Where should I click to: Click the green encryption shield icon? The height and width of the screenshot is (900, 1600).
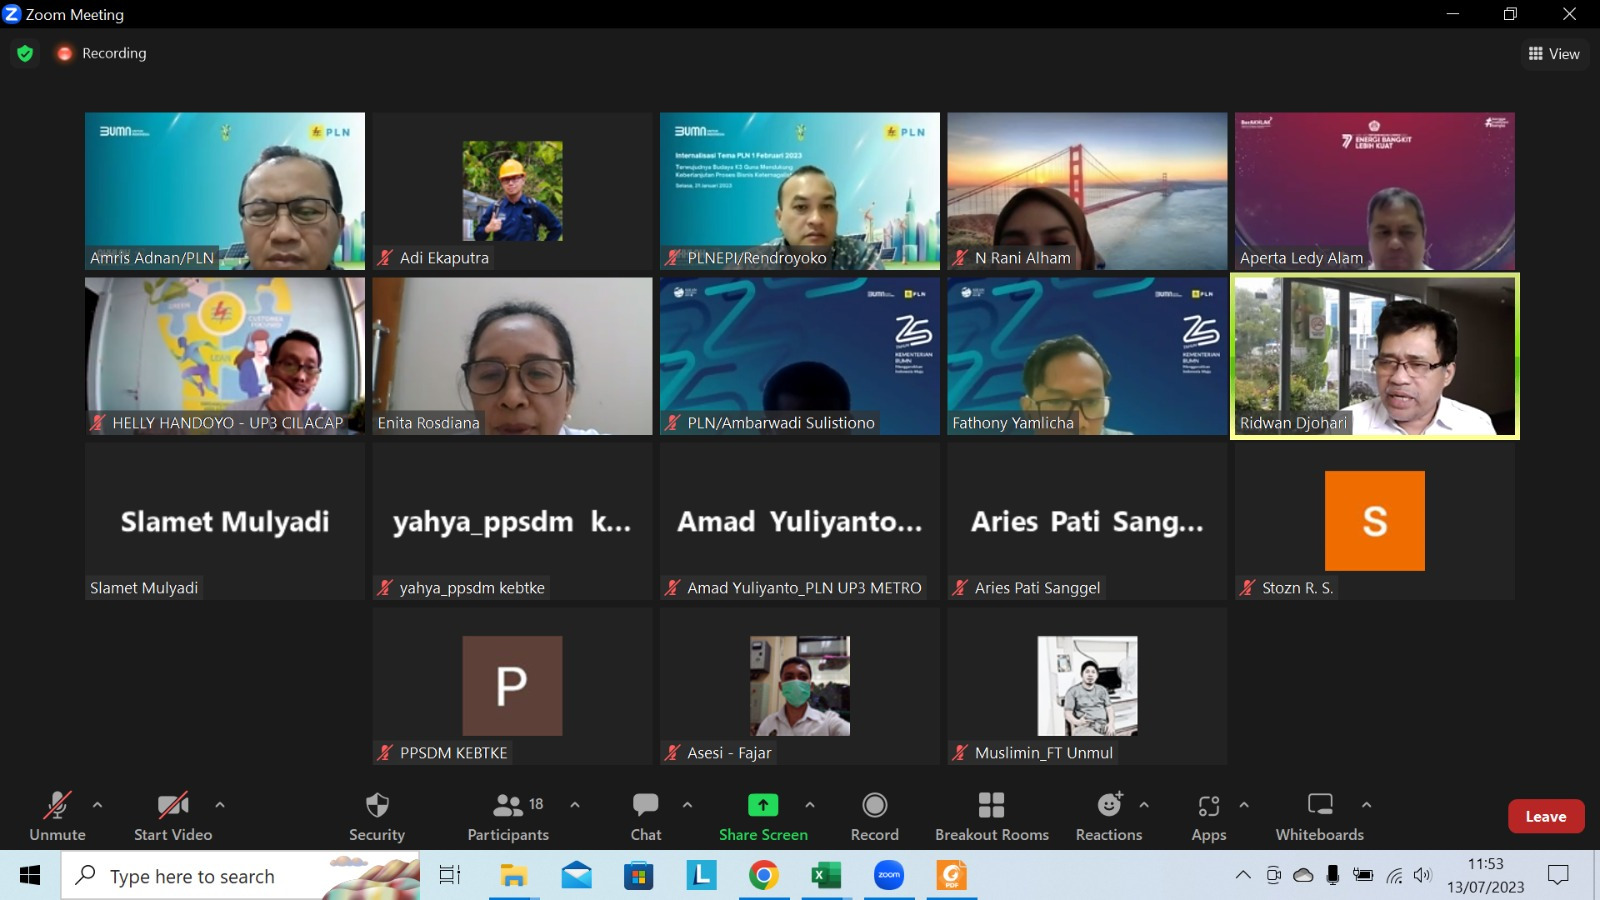(x=25, y=53)
